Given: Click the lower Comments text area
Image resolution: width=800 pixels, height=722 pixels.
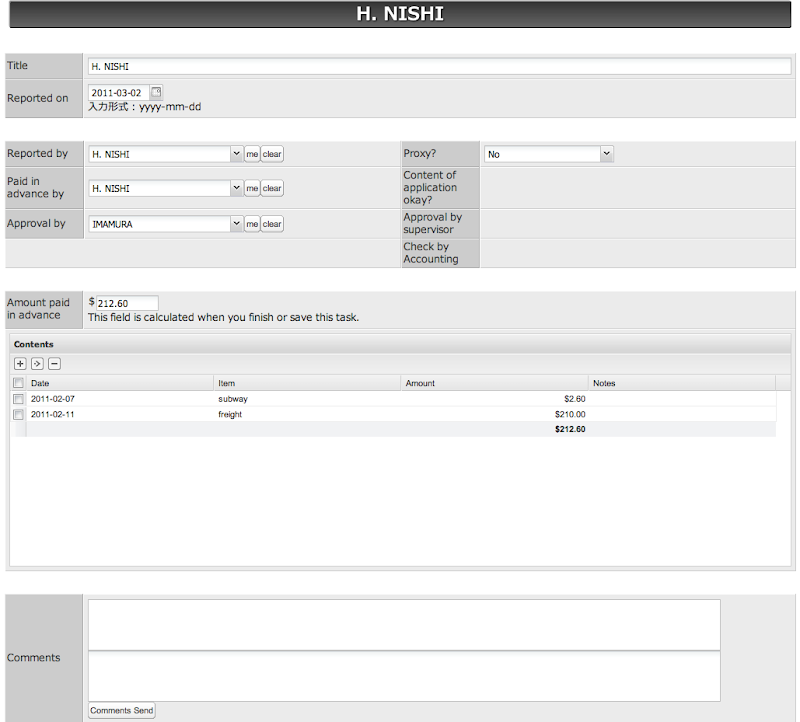Looking at the screenshot, I should pyautogui.click(x=404, y=676).
